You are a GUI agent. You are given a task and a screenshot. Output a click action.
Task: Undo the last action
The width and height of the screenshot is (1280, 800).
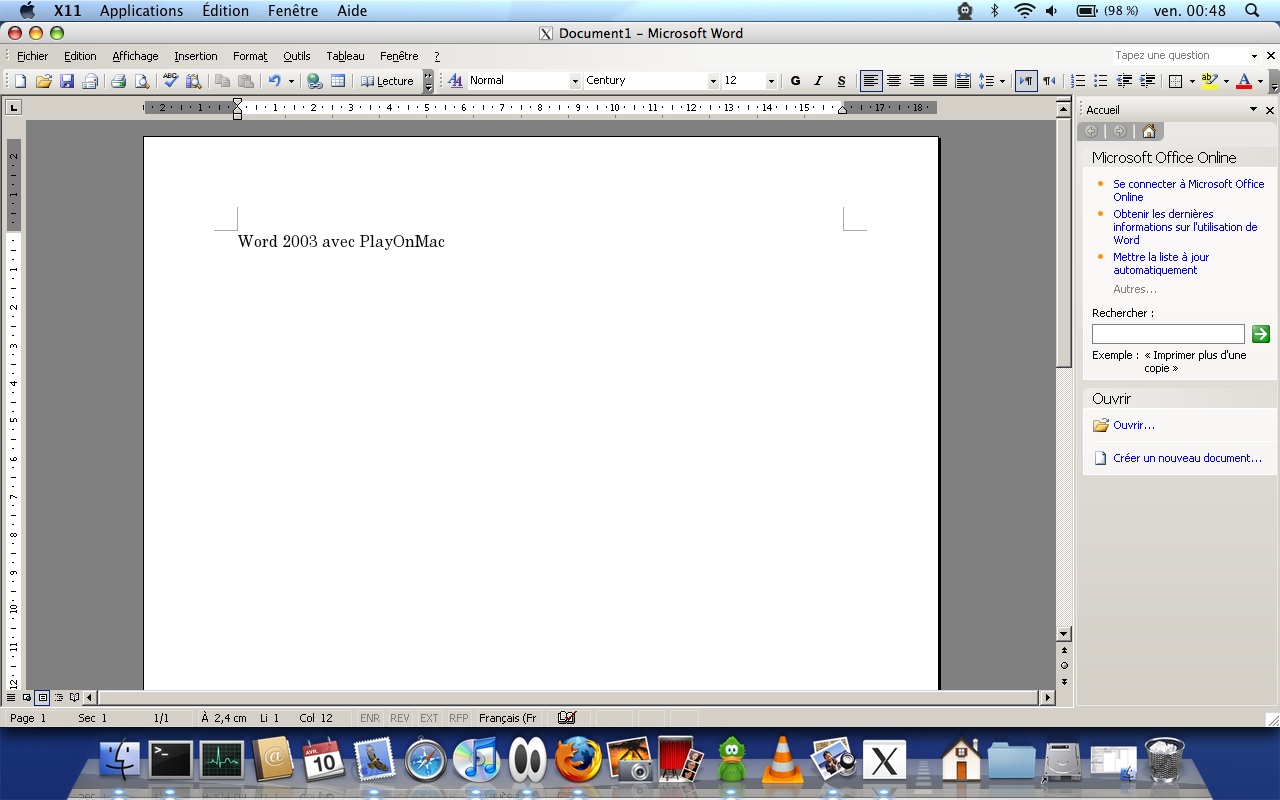click(x=274, y=81)
